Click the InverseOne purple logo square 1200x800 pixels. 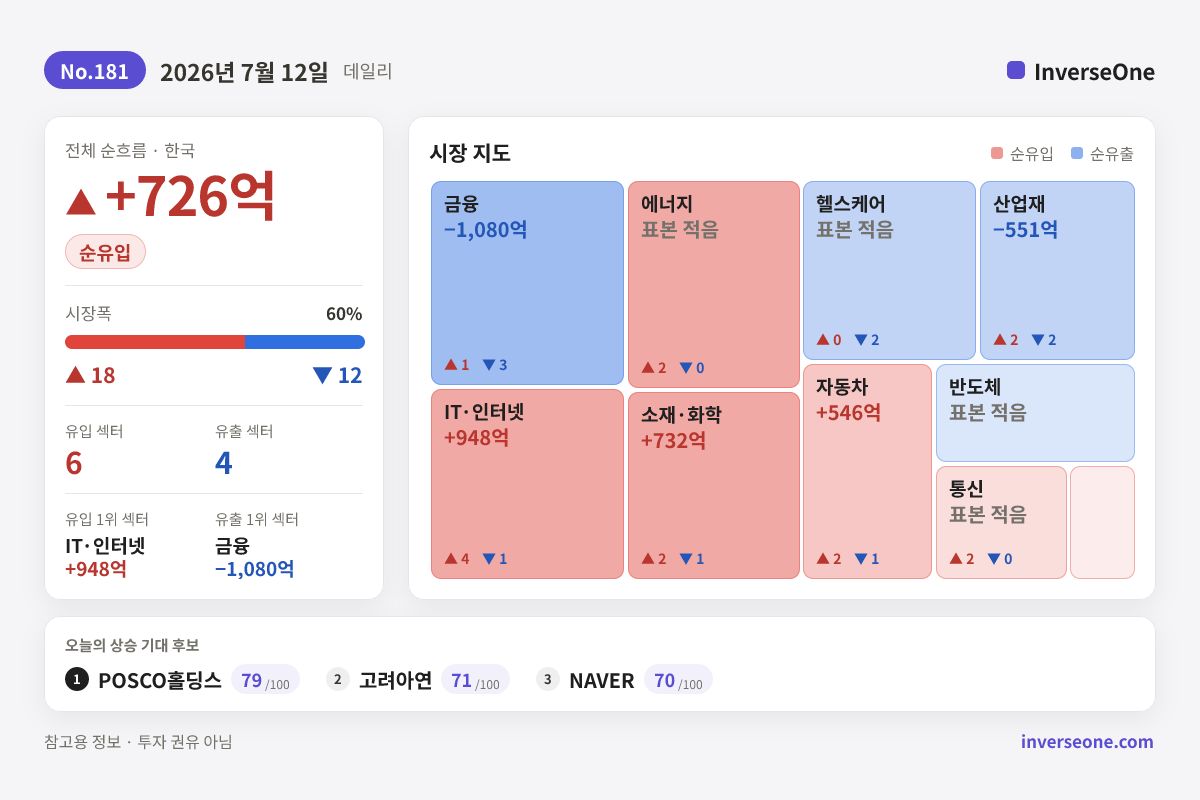pos(1016,70)
